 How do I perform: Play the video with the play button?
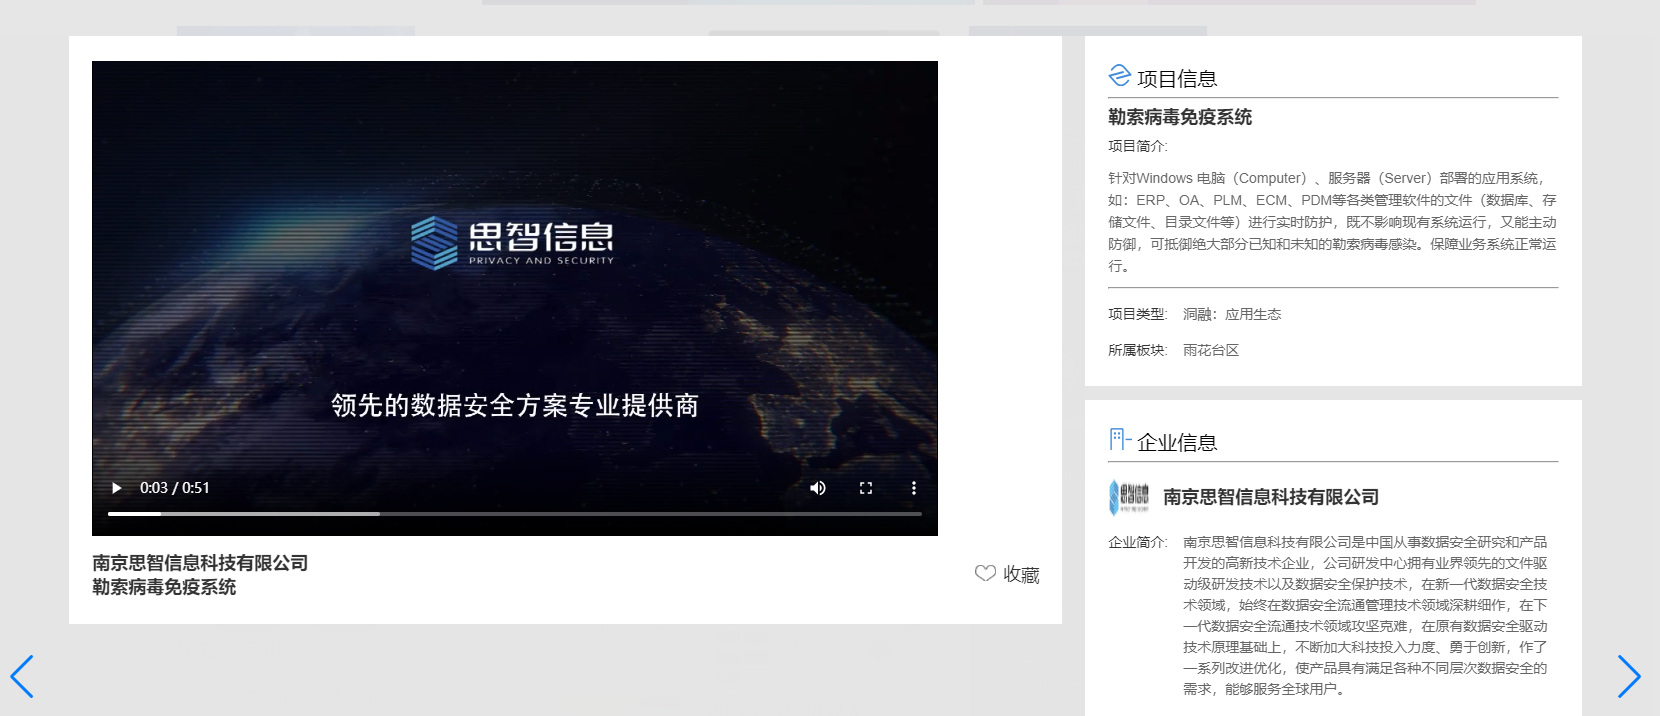click(116, 488)
